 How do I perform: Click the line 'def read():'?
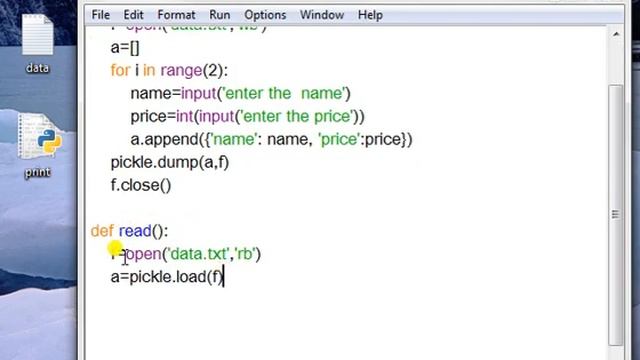click(129, 231)
